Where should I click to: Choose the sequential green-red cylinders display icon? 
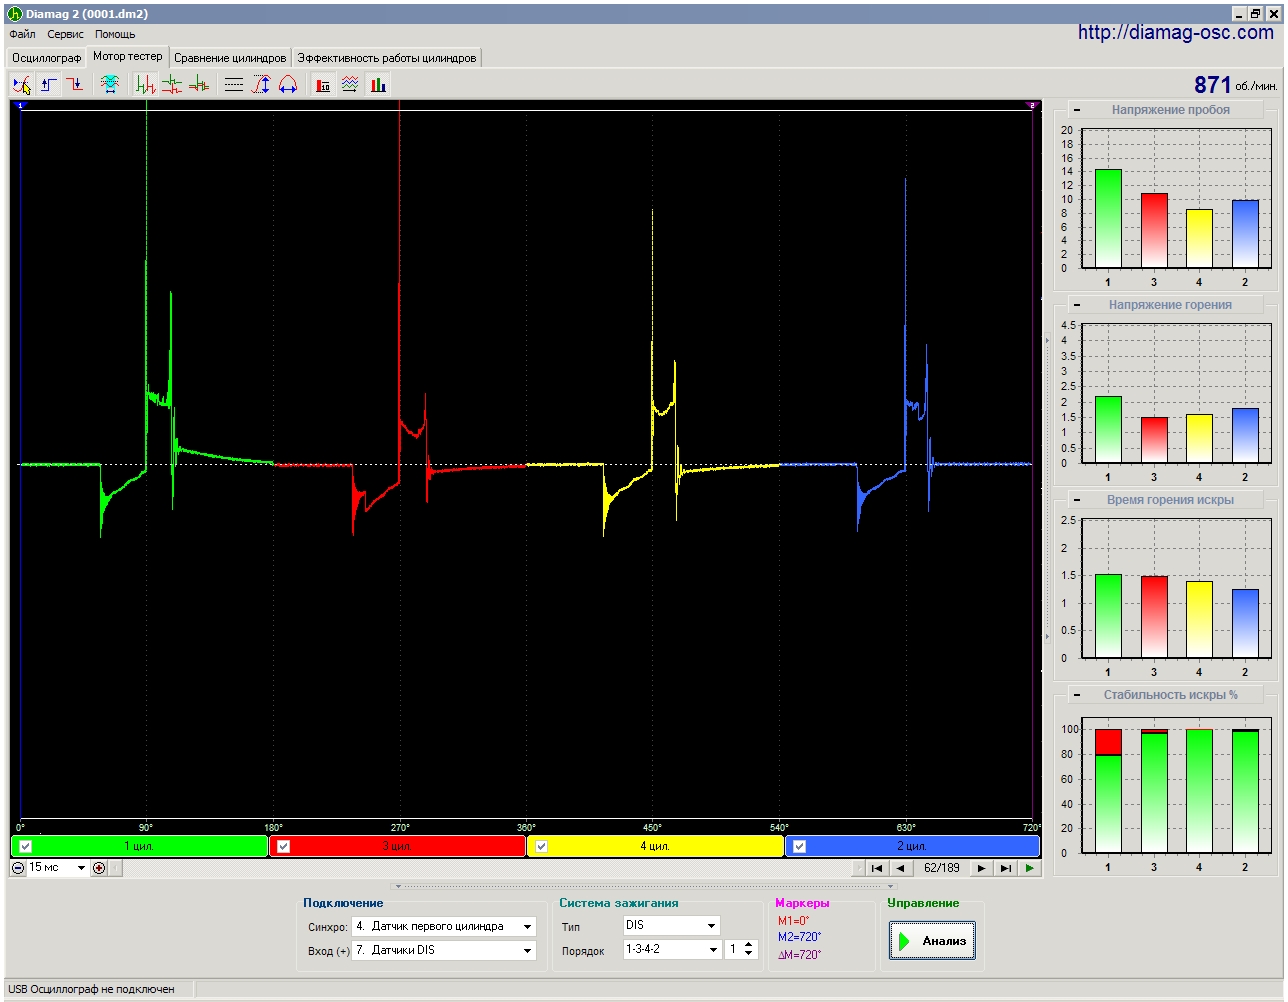[x=146, y=85]
